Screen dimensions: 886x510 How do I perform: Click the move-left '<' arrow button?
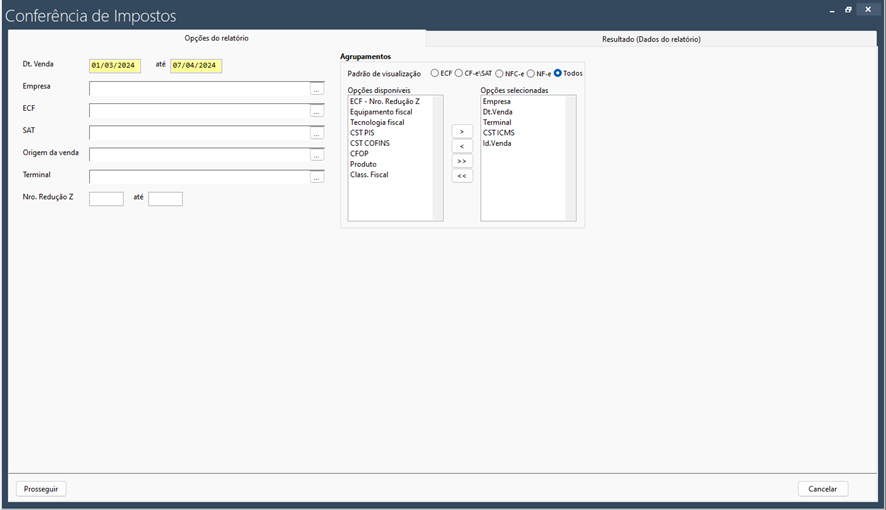[x=461, y=147]
